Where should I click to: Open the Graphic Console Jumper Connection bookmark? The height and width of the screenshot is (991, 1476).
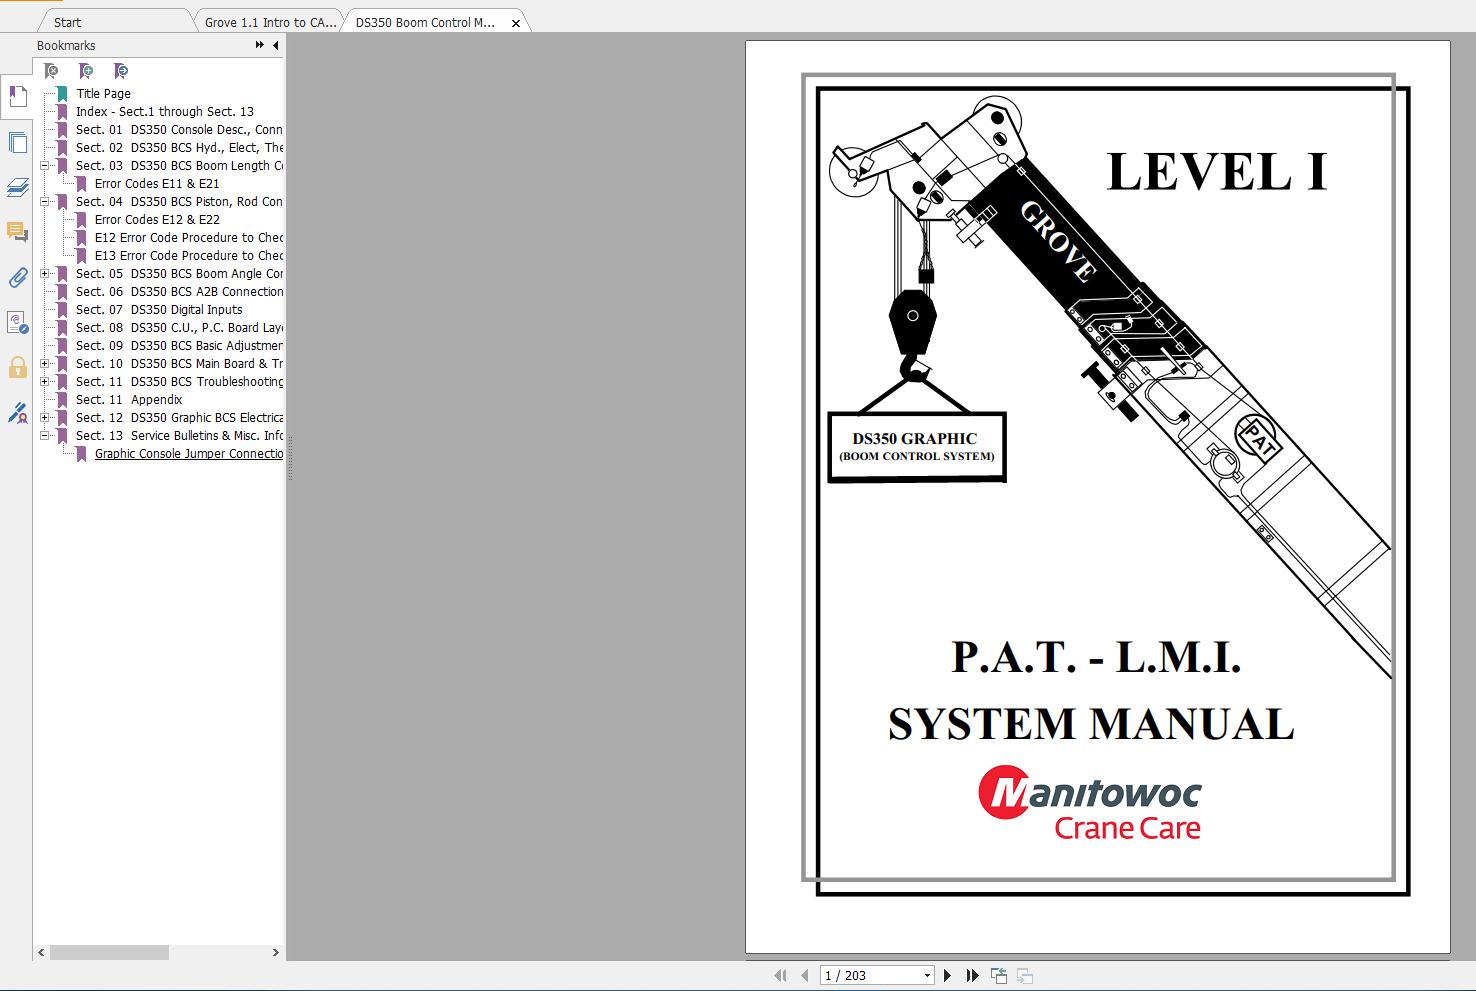(189, 454)
